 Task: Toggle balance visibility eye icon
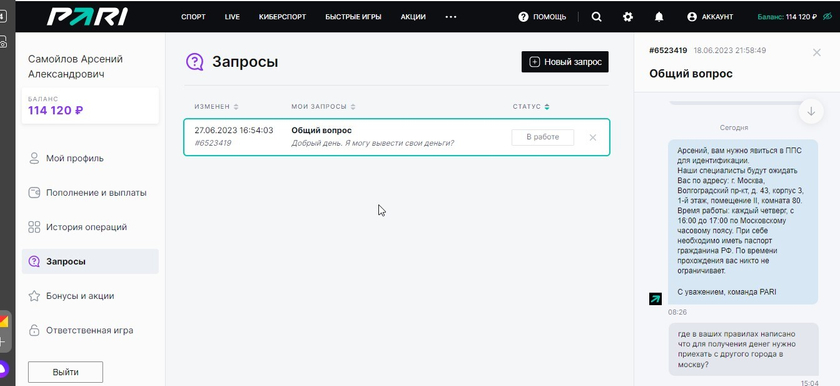tap(828, 17)
